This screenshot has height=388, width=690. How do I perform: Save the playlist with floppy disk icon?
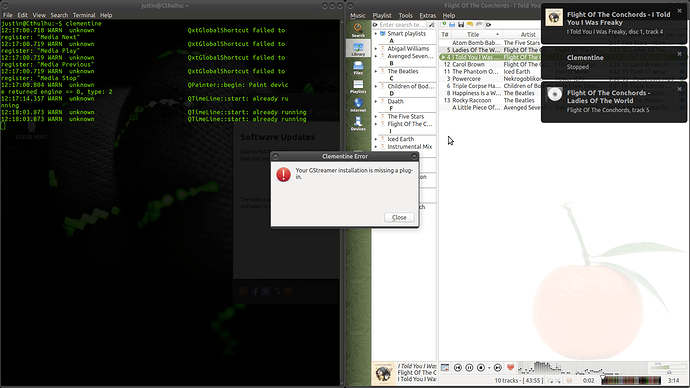(x=461, y=25)
